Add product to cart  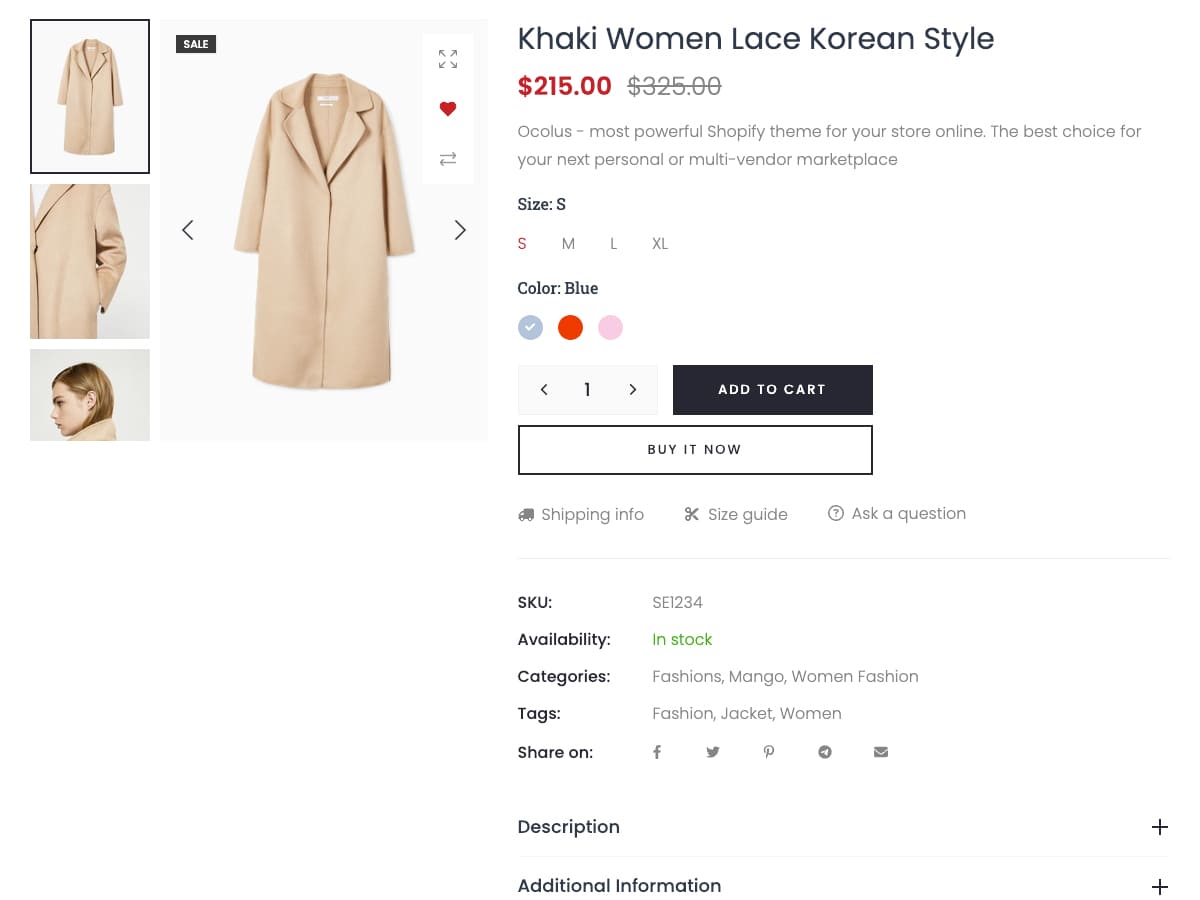pyautogui.click(x=772, y=390)
